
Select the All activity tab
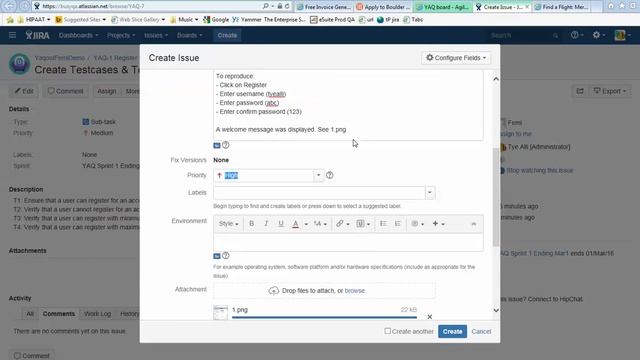click(30, 314)
